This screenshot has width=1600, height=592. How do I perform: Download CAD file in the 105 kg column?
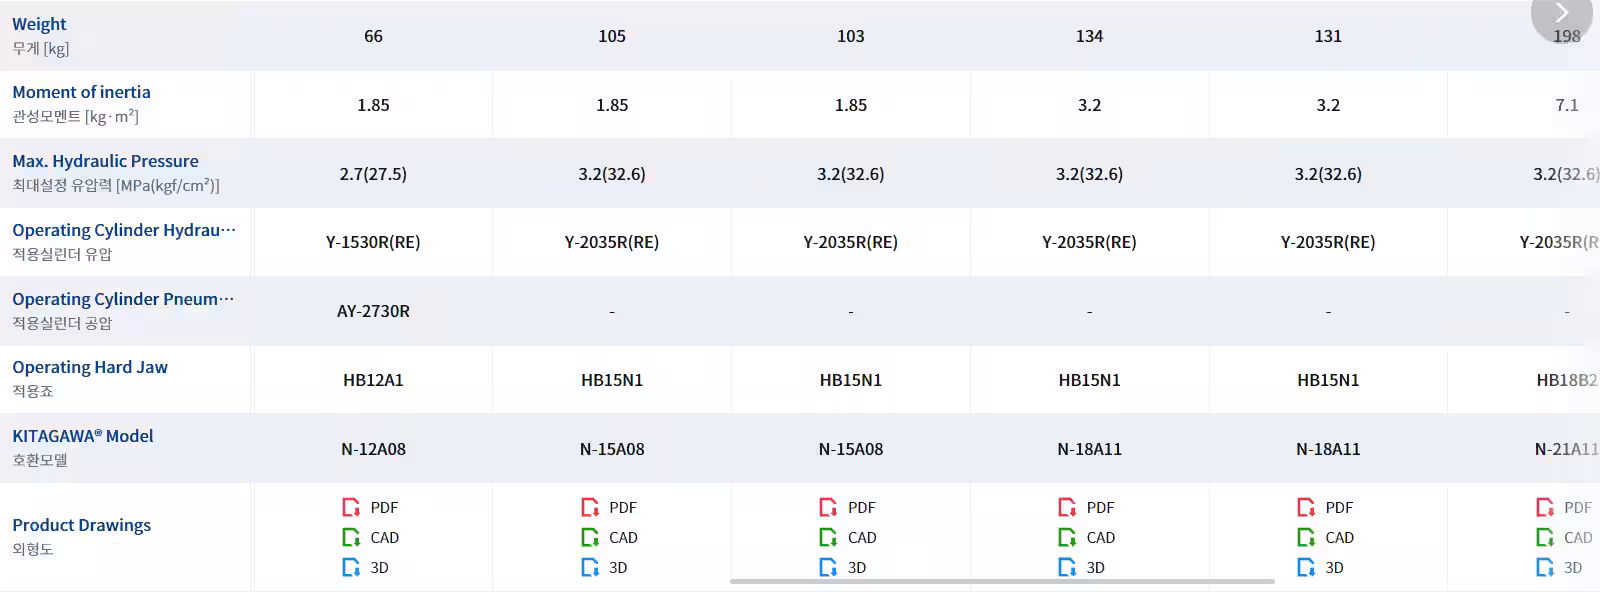tap(609, 537)
